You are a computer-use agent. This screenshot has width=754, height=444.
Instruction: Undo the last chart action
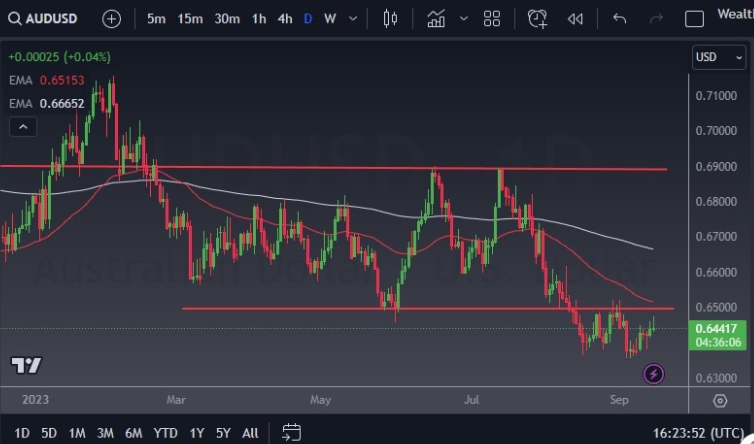[620, 18]
